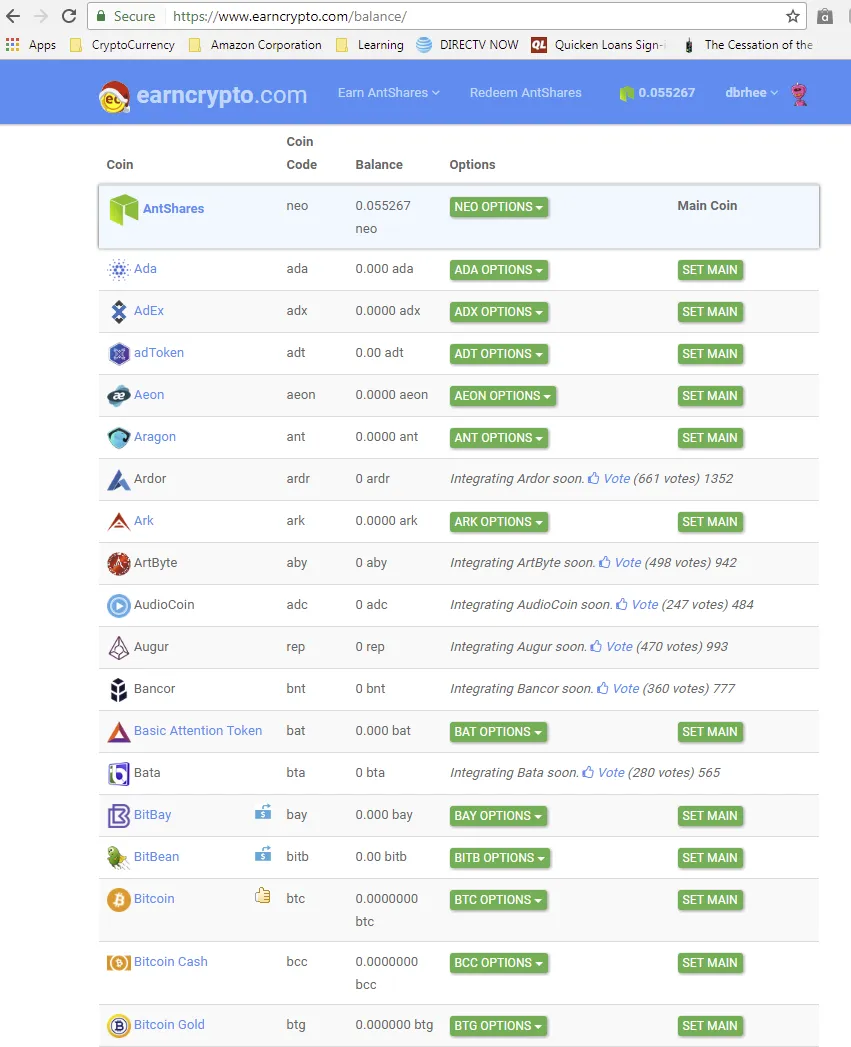Click the AudioCoin icon
Screen dimensions: 851x1047
tap(119, 606)
